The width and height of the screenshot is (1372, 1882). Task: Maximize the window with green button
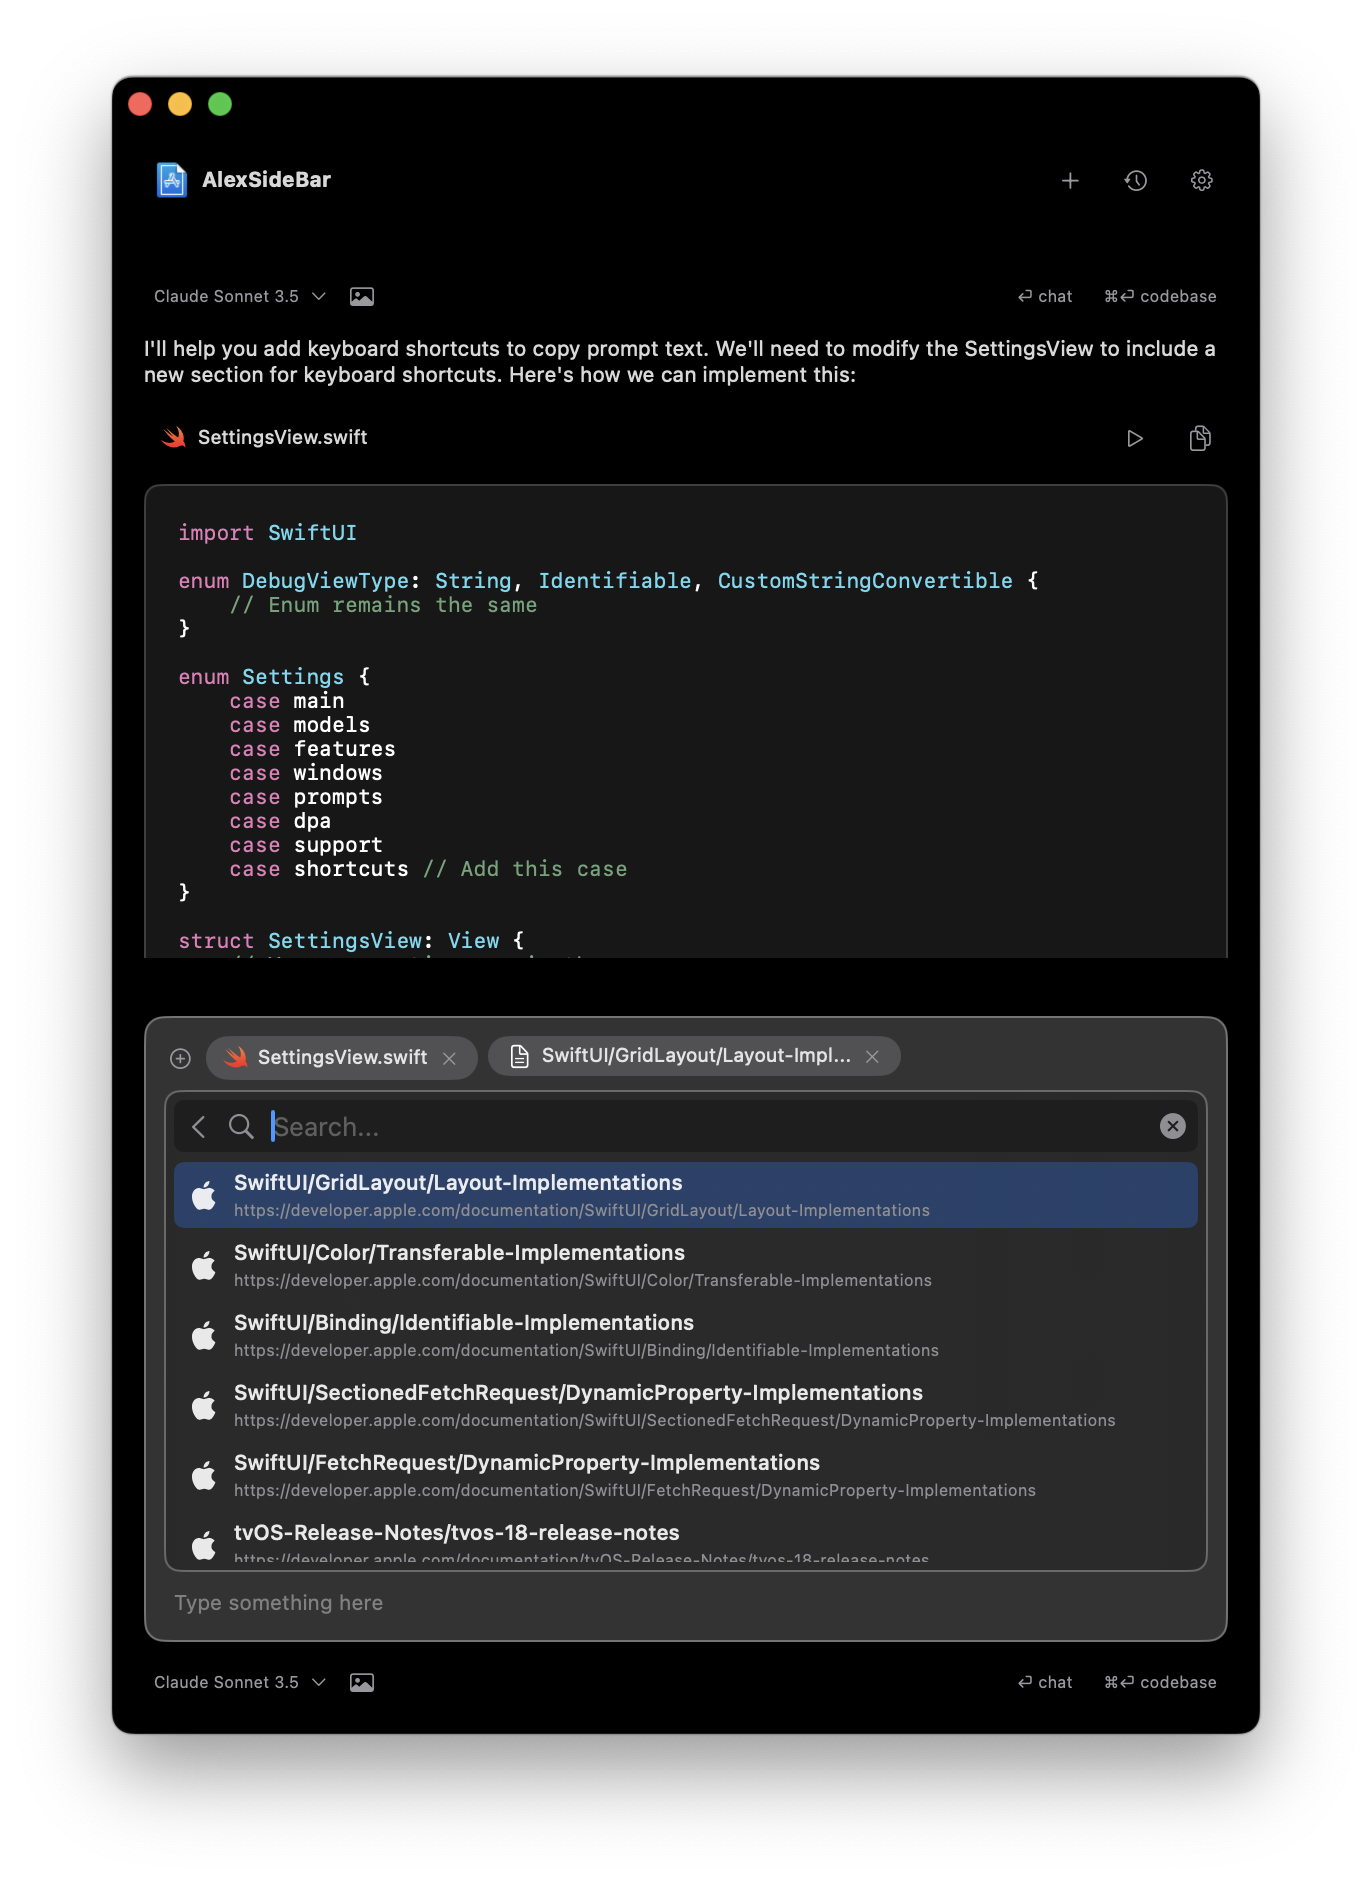coord(220,104)
